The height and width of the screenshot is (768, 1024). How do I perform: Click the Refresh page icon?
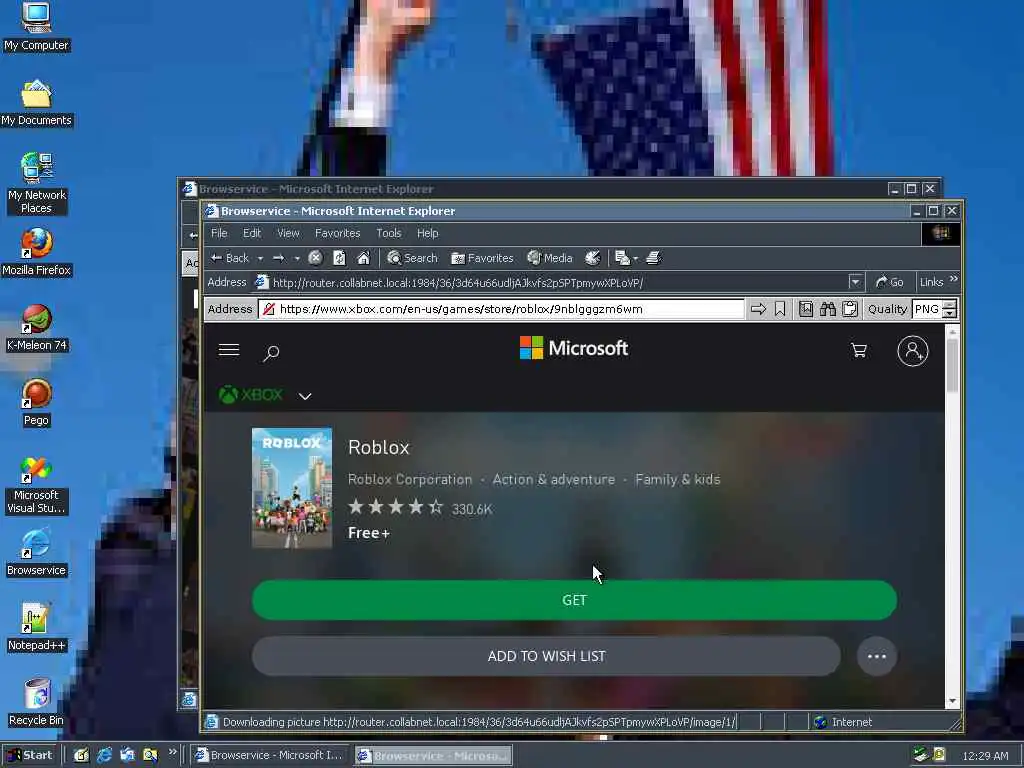coord(340,258)
